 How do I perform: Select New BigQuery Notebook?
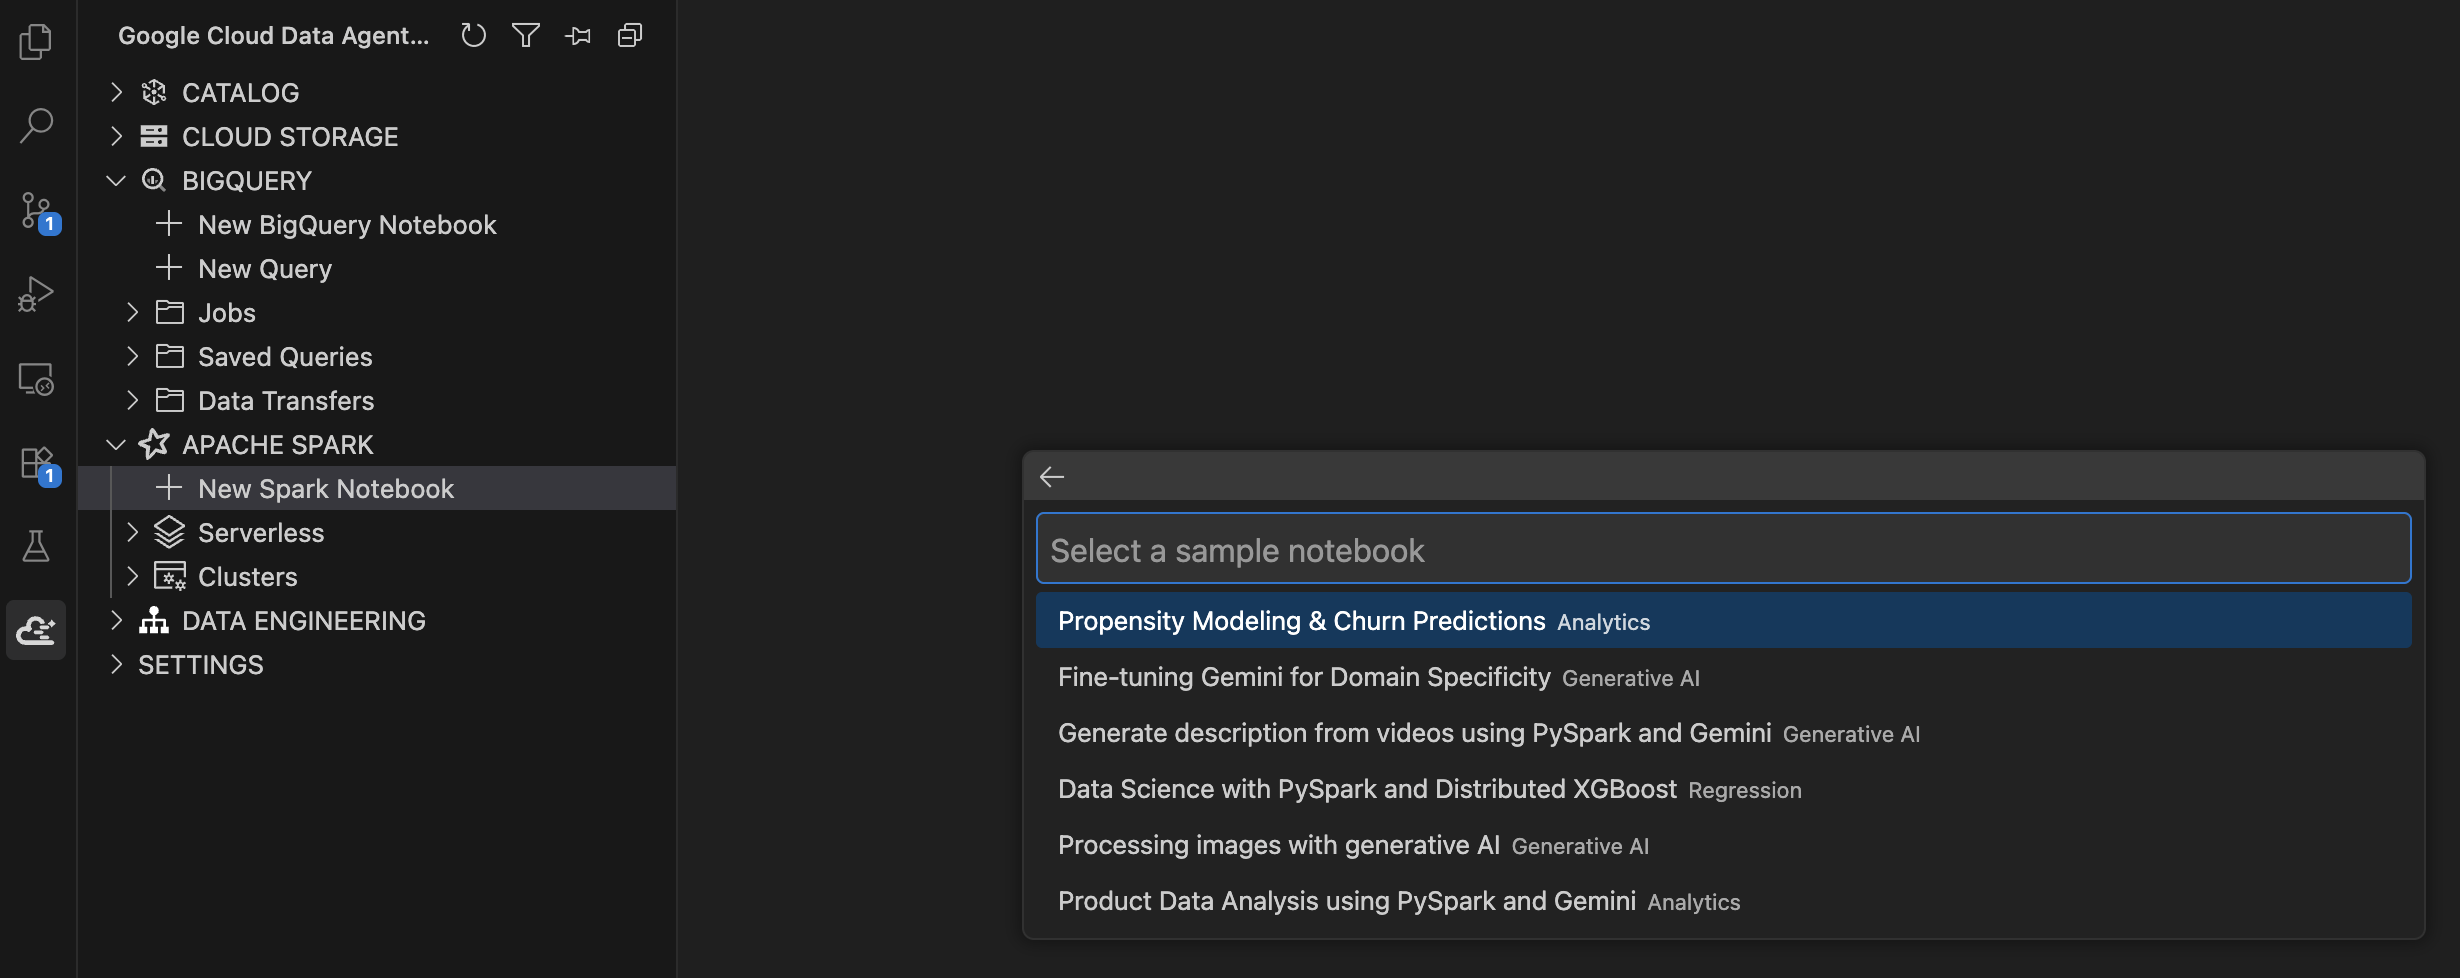click(347, 225)
